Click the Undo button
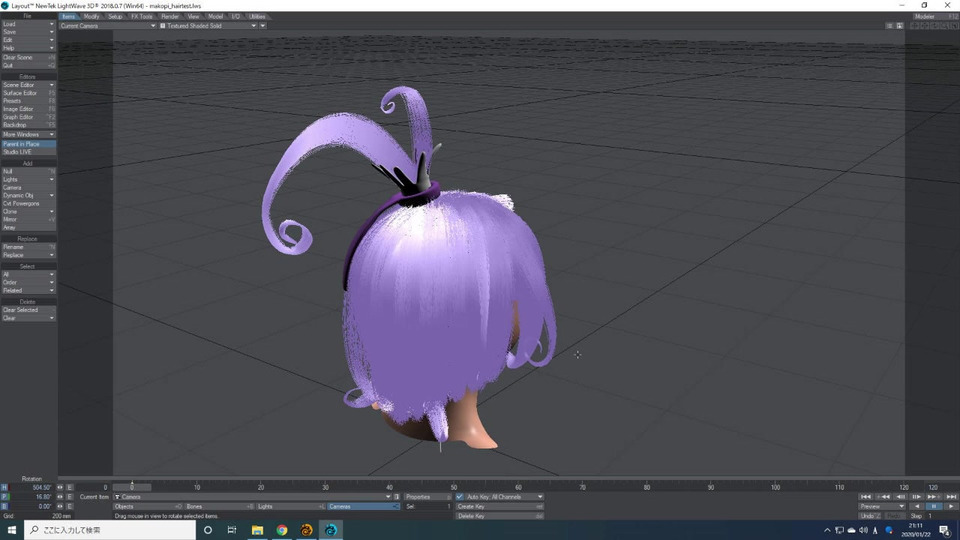Image resolution: width=960 pixels, height=540 pixels. pos(869,516)
